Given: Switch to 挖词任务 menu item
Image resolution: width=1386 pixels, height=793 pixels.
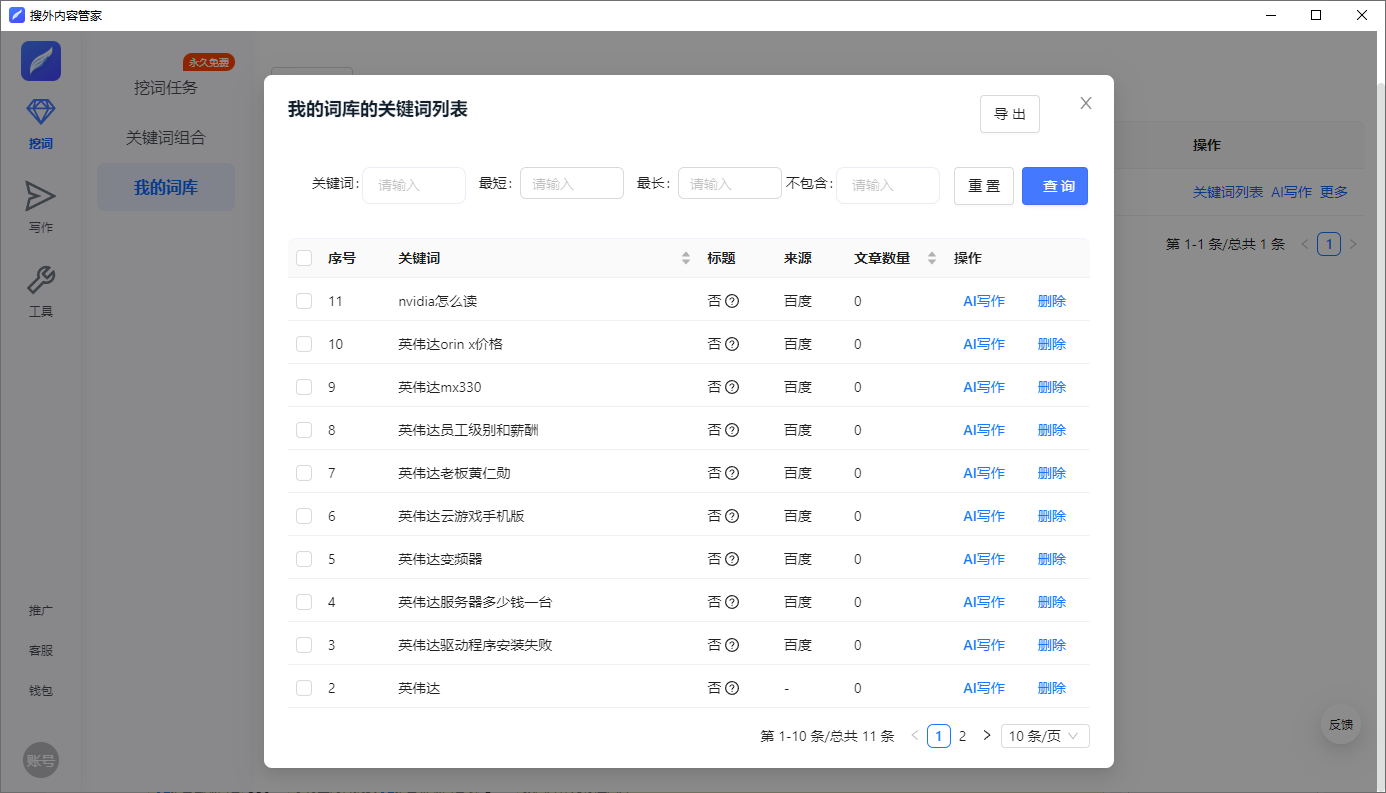Looking at the screenshot, I should 166,88.
